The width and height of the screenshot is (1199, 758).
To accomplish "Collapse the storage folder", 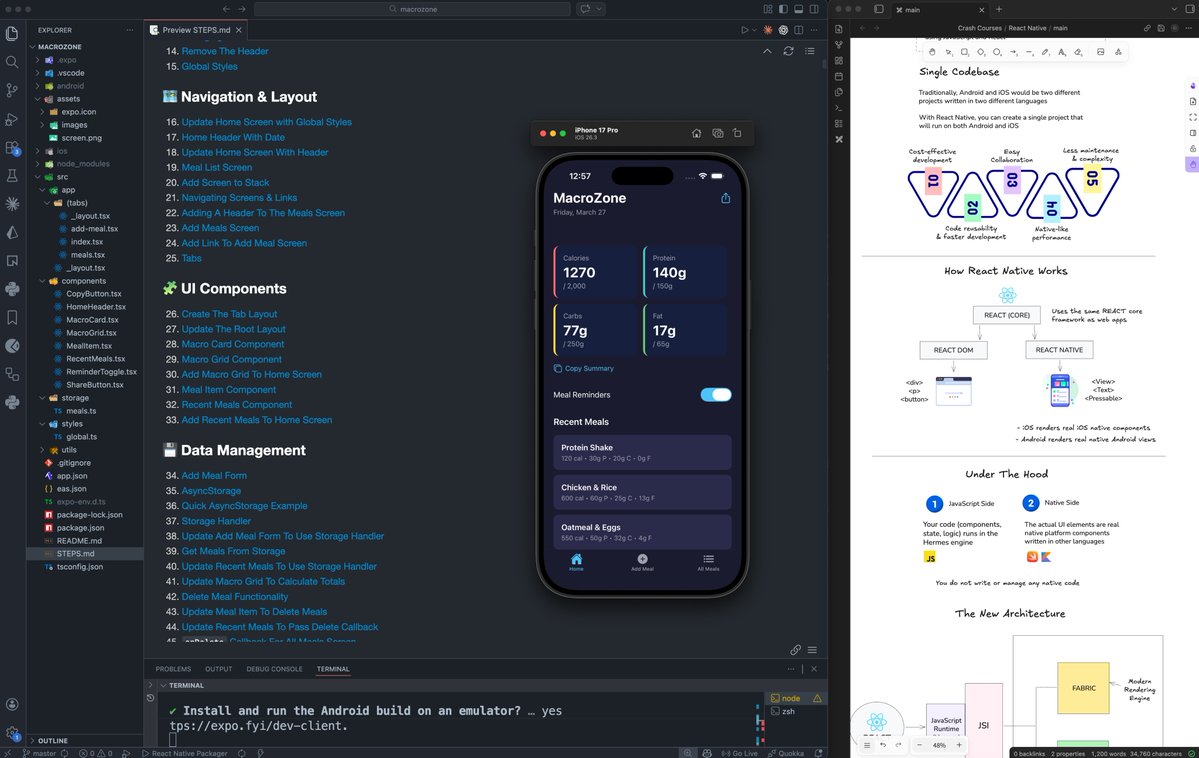I will pyautogui.click(x=84, y=398).
